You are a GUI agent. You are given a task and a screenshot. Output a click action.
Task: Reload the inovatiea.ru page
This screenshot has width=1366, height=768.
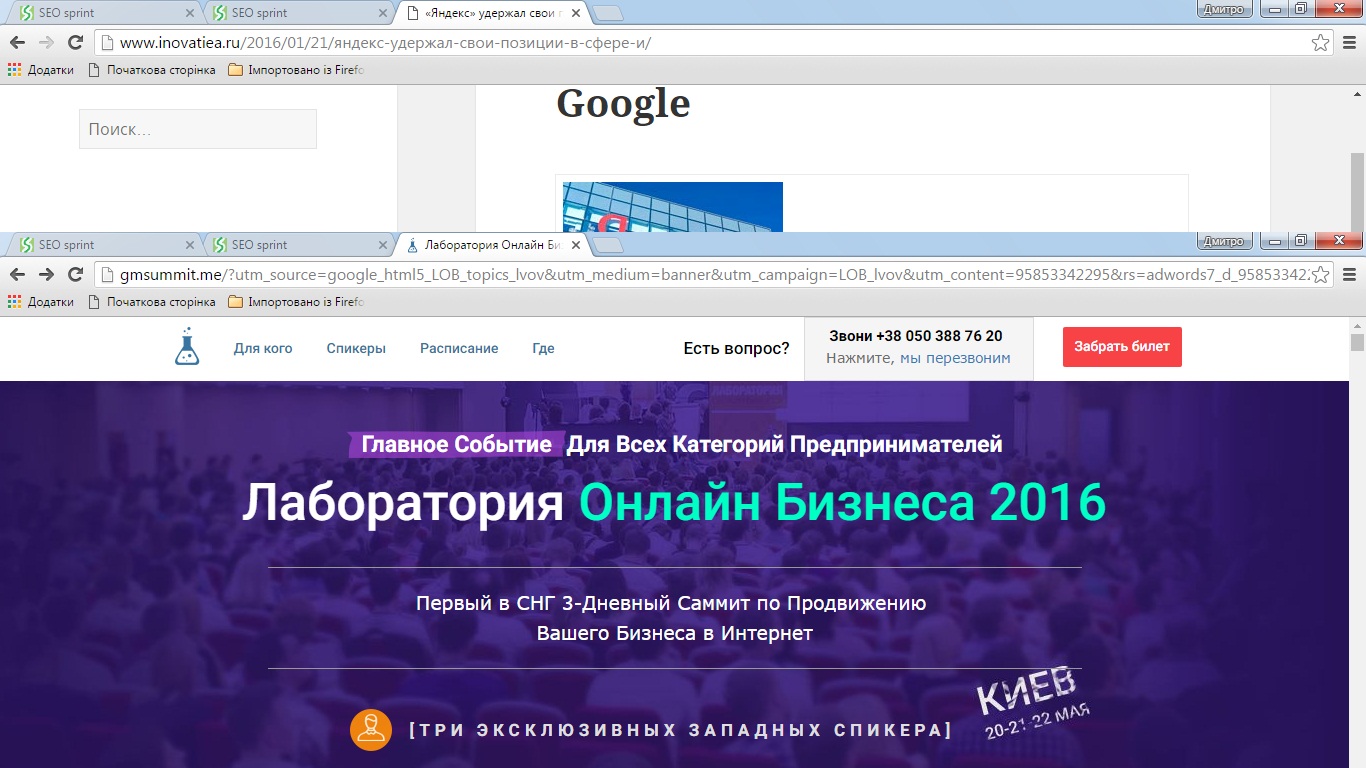(x=75, y=42)
